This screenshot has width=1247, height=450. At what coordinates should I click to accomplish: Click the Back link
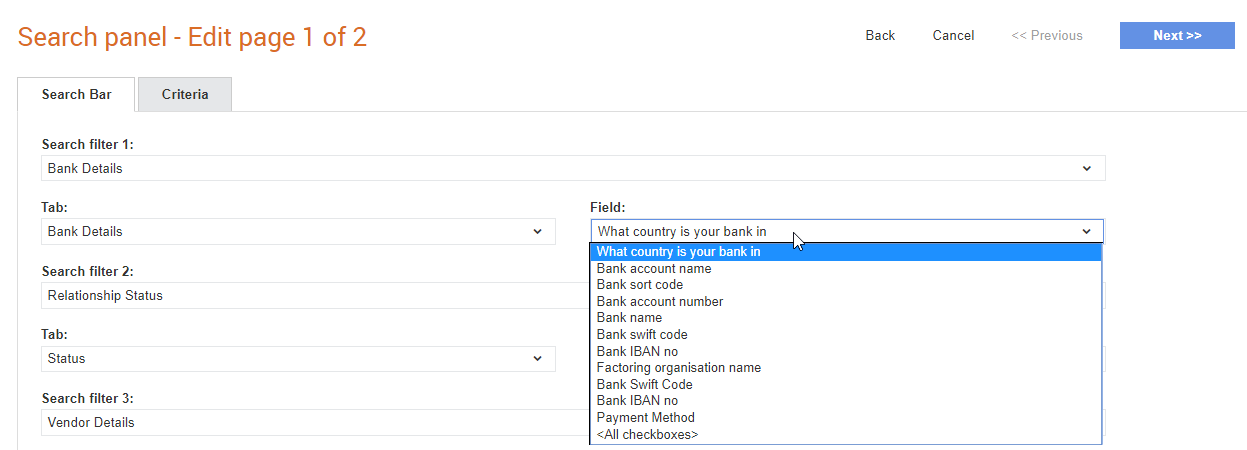tap(880, 35)
